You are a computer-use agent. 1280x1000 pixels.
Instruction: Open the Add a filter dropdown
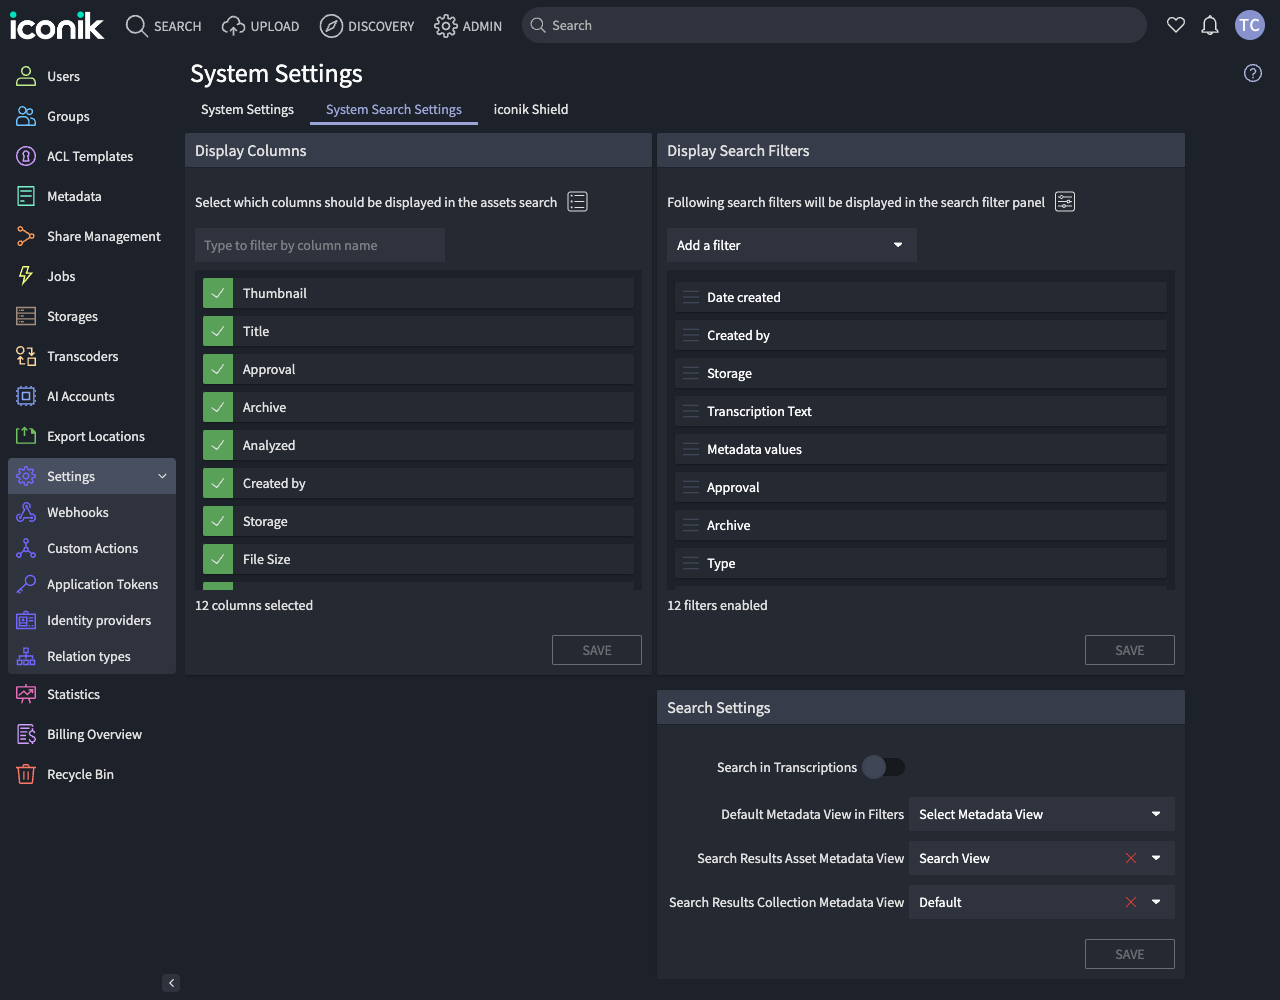pos(791,245)
